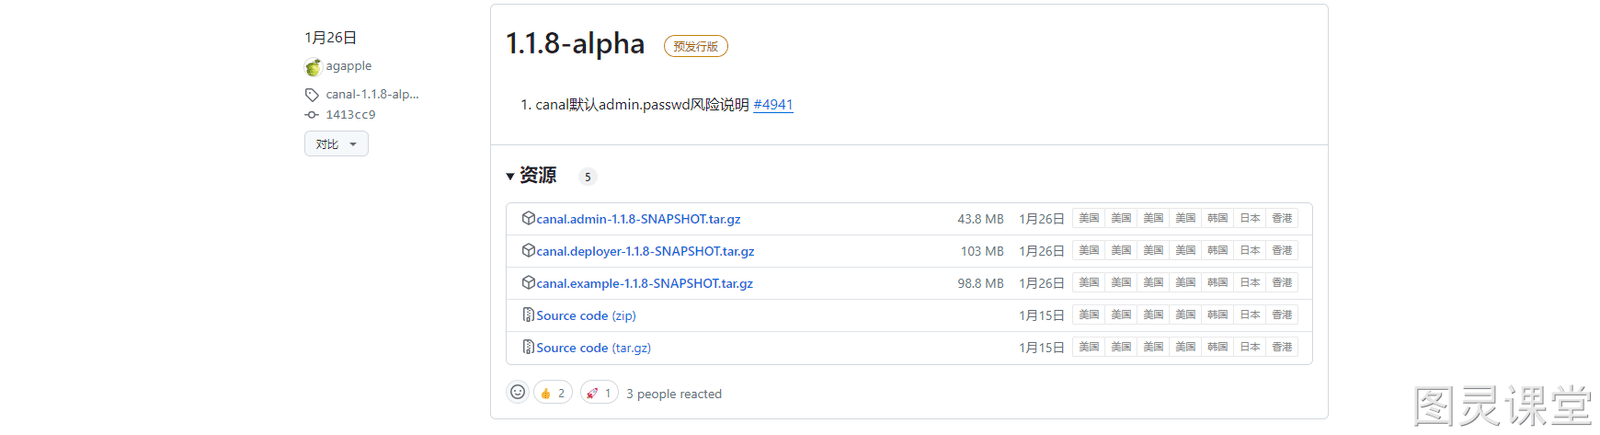Viewport: 1600px width, 435px height.
Task: Use 日本 mirror for canal.admin file
Action: [1250, 218]
